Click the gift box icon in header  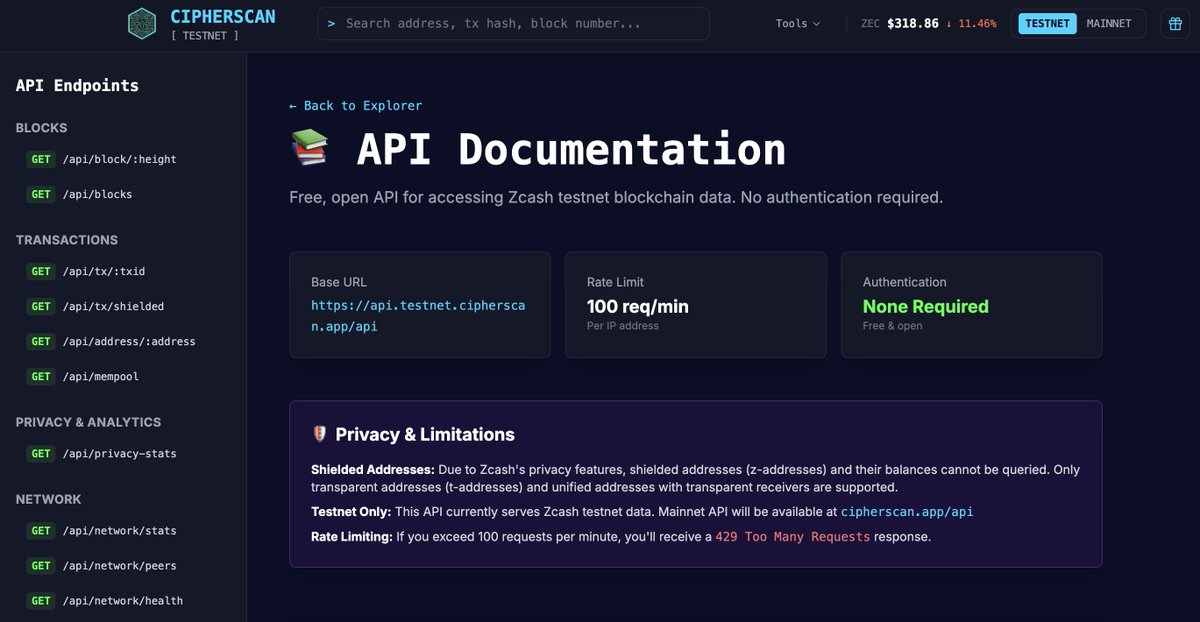click(x=1175, y=23)
